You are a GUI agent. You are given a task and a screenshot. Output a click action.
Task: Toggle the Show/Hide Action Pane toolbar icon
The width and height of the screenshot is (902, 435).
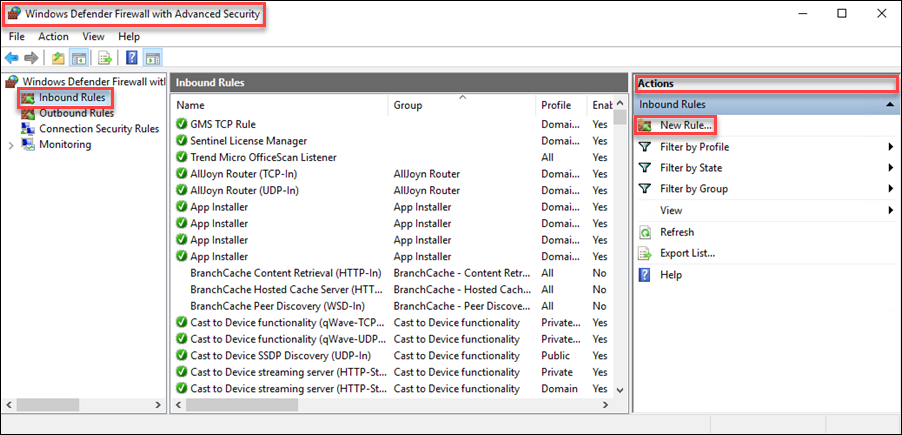(152, 58)
